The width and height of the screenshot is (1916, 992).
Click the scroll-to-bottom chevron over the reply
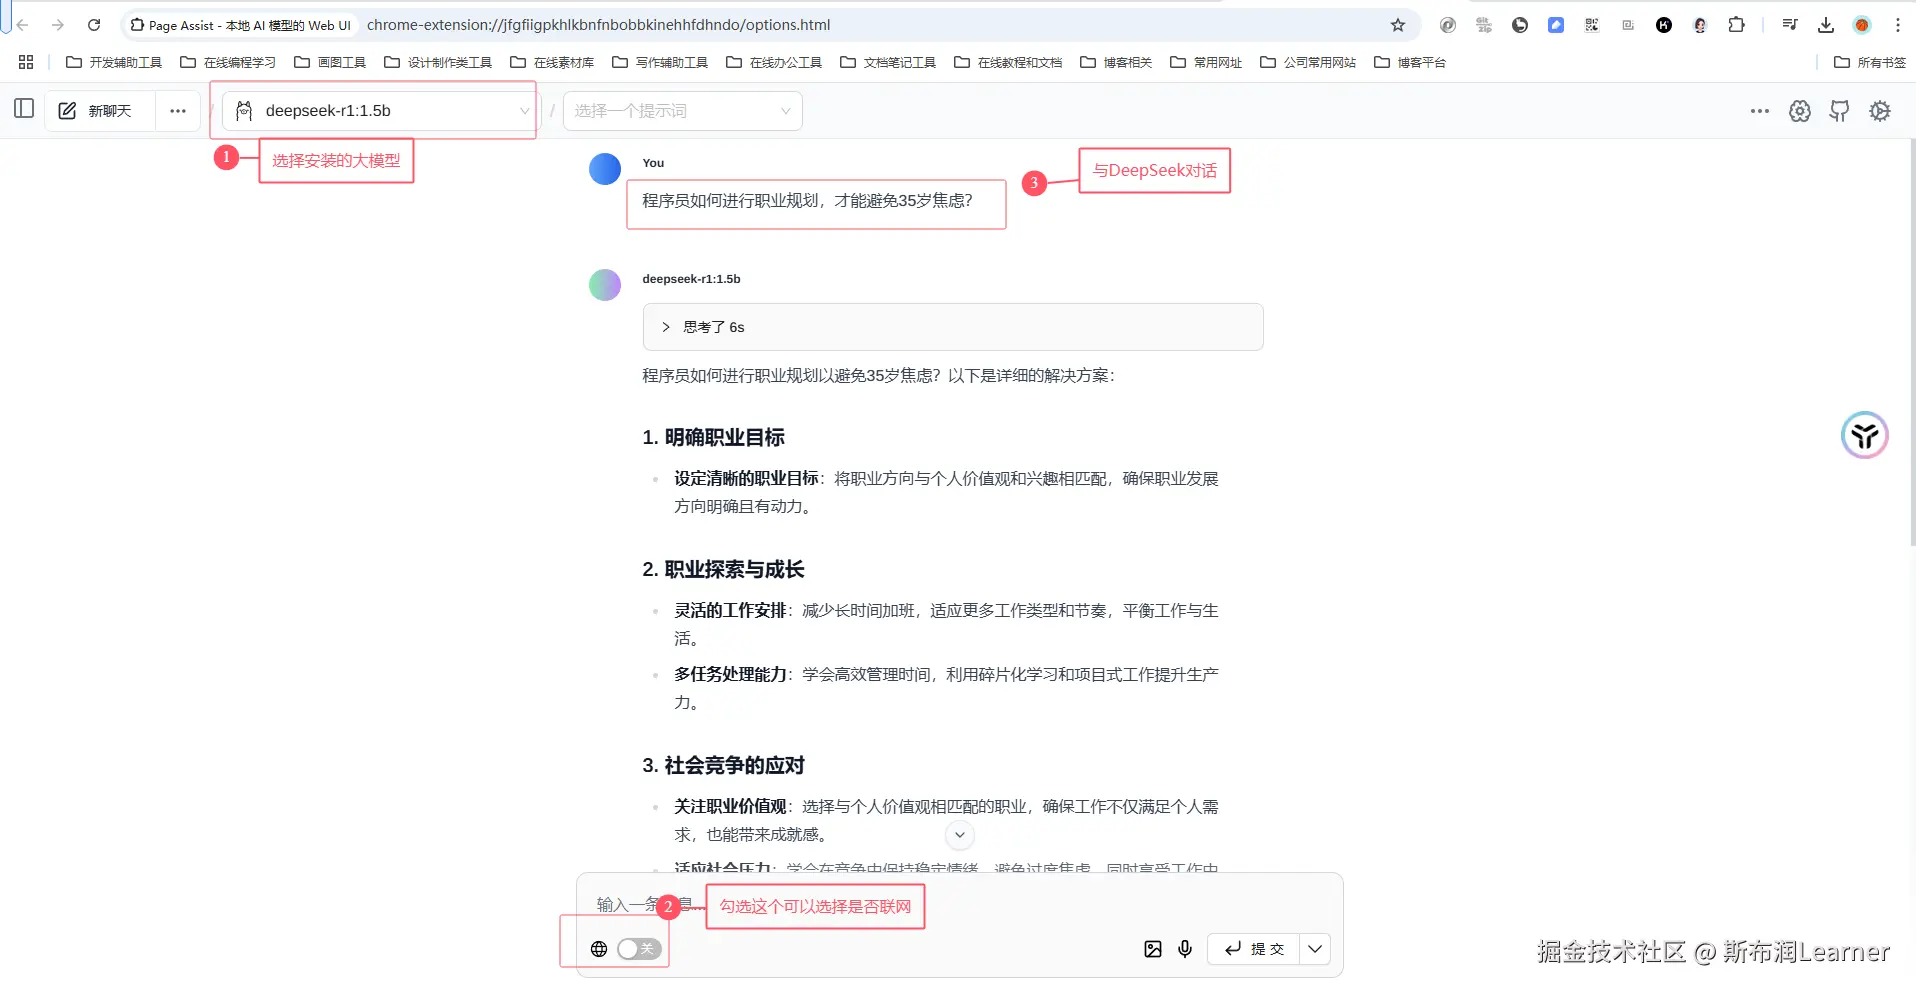(959, 834)
